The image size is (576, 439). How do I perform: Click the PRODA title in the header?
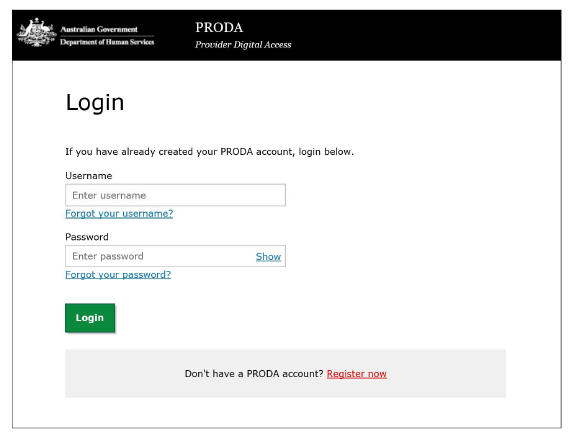(219, 28)
